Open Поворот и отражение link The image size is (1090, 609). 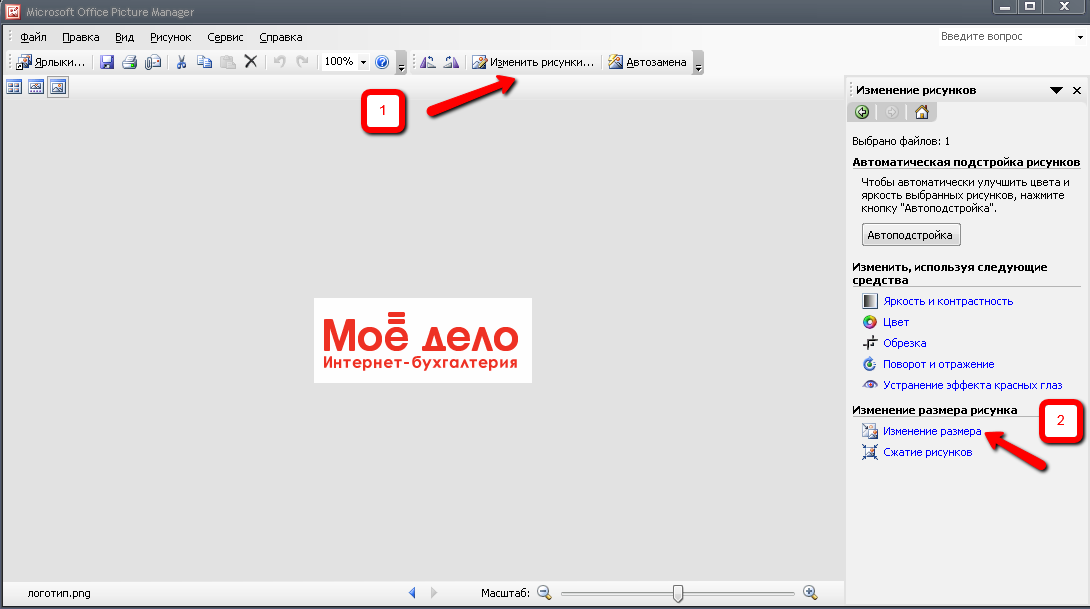click(x=938, y=364)
